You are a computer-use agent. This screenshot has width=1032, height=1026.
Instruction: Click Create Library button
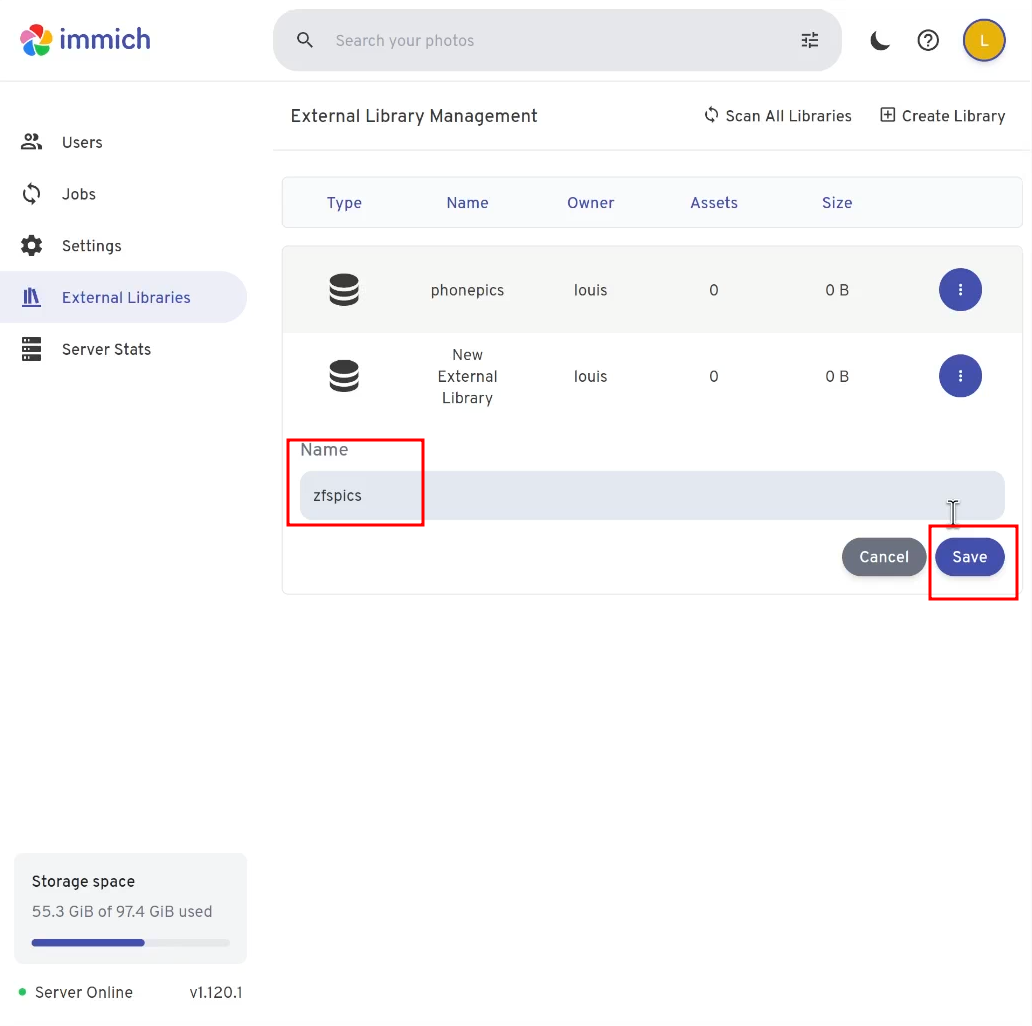tap(942, 116)
